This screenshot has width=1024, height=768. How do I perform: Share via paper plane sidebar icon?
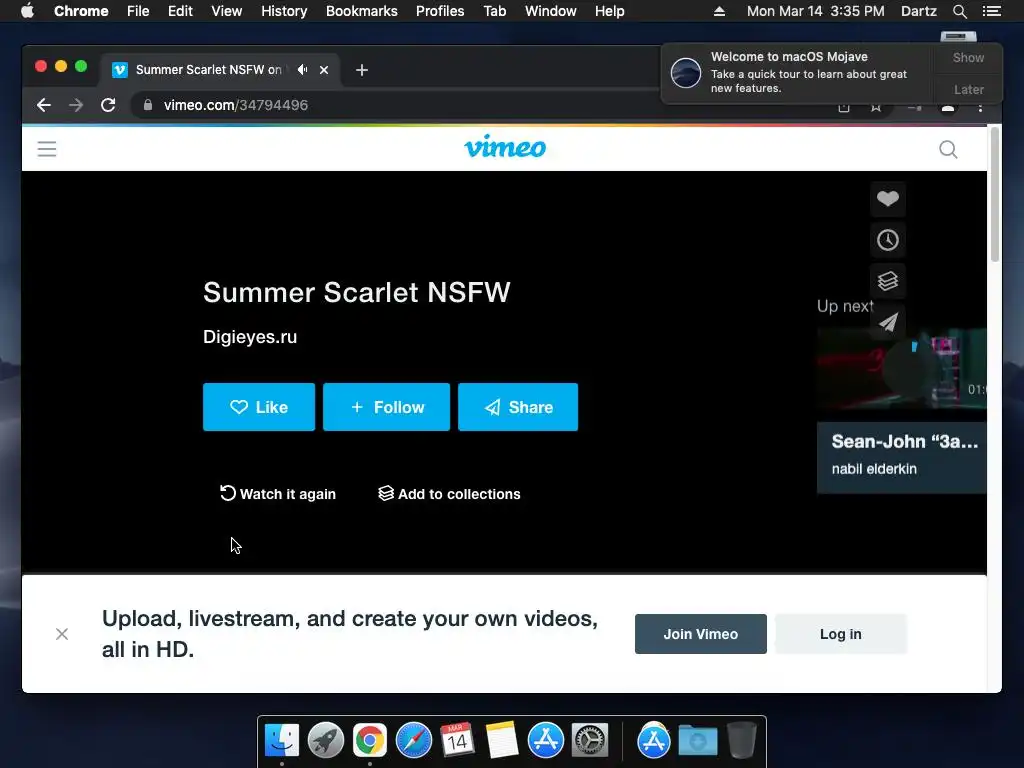(x=888, y=322)
